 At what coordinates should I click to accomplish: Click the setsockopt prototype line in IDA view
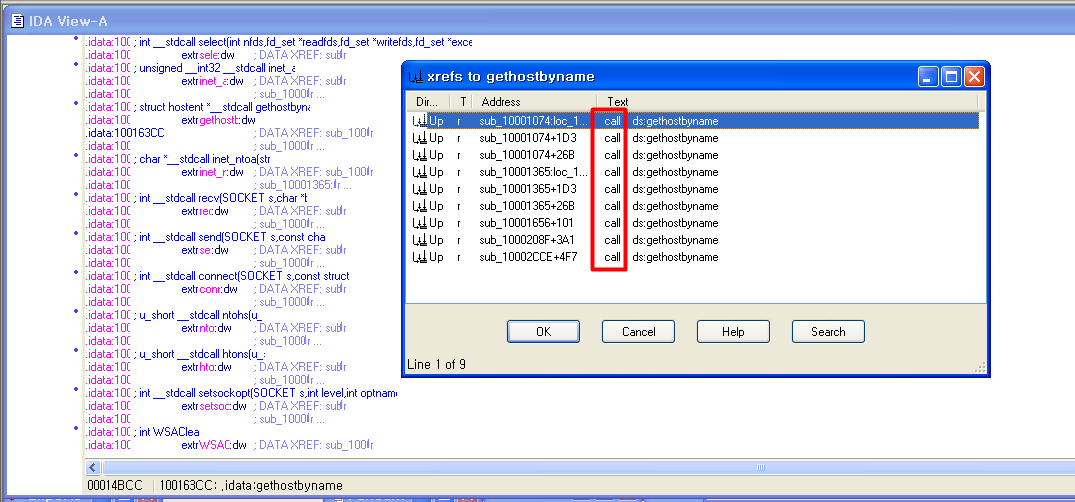click(241, 393)
